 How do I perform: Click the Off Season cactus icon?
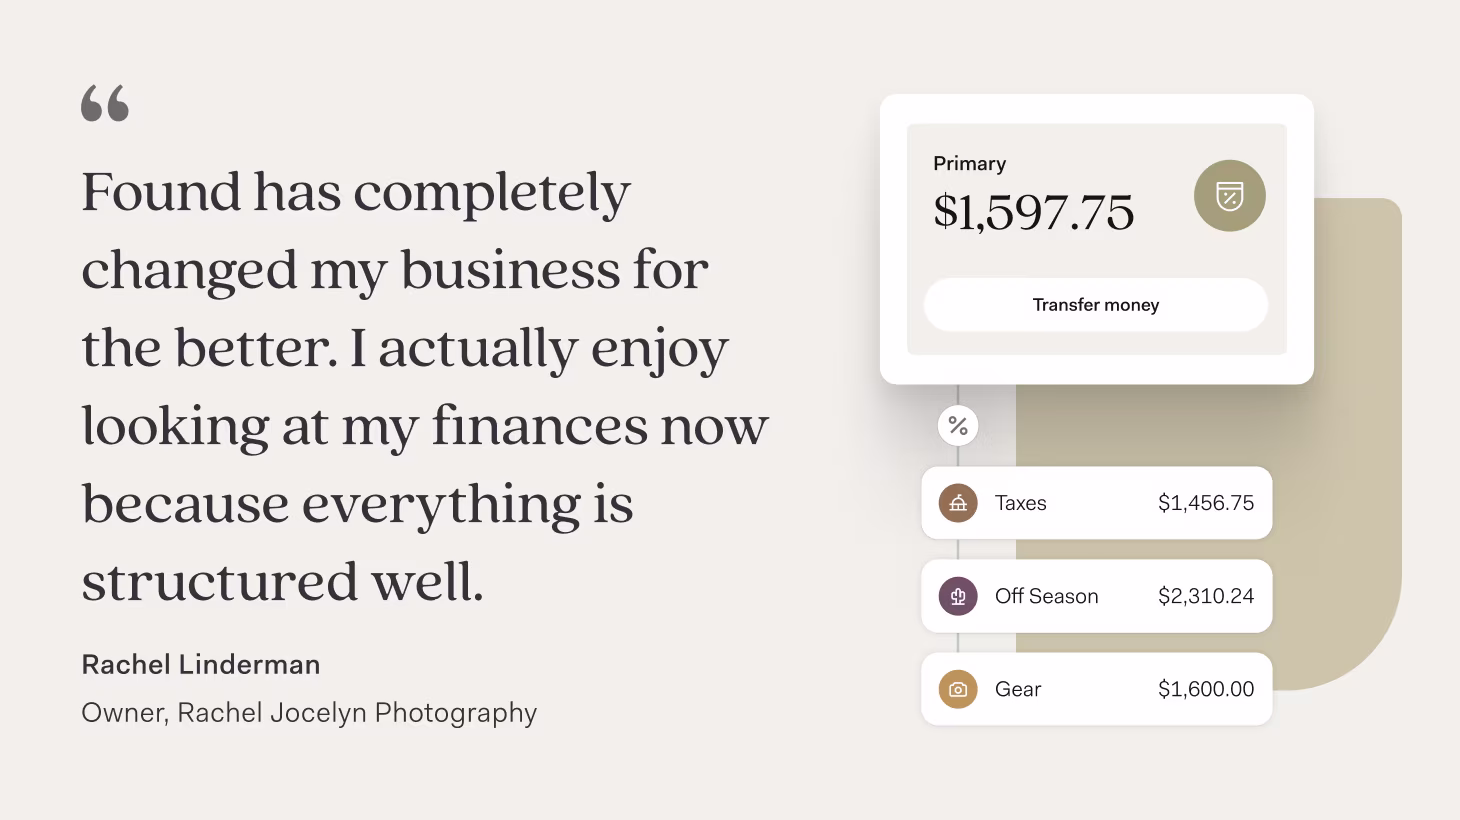click(958, 596)
